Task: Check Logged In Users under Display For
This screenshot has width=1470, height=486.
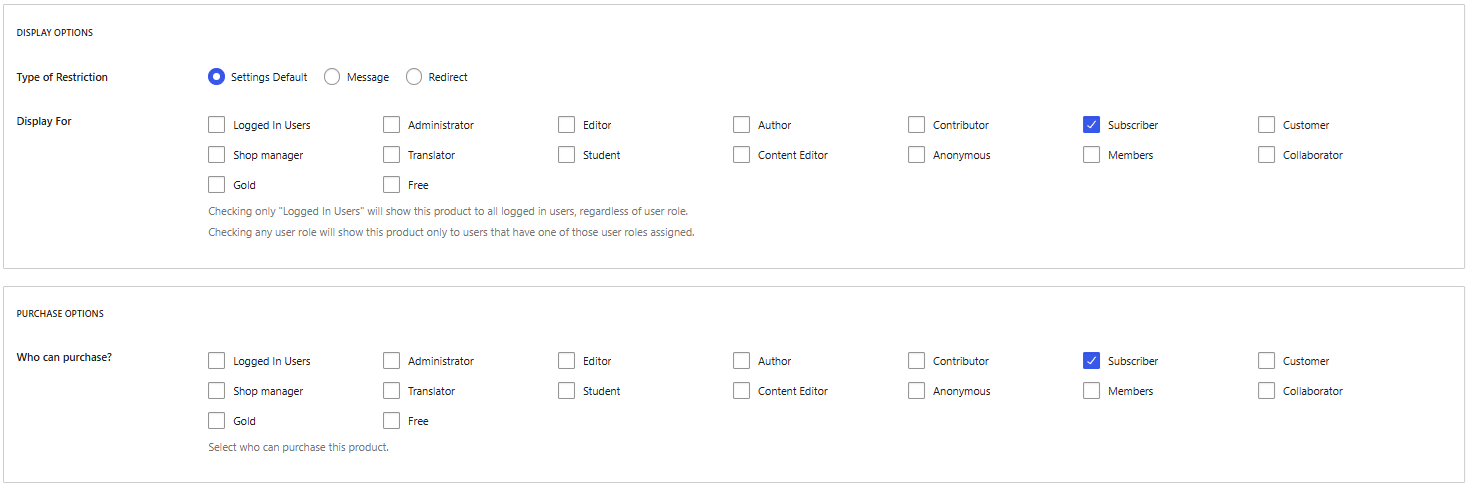Action: [216, 125]
